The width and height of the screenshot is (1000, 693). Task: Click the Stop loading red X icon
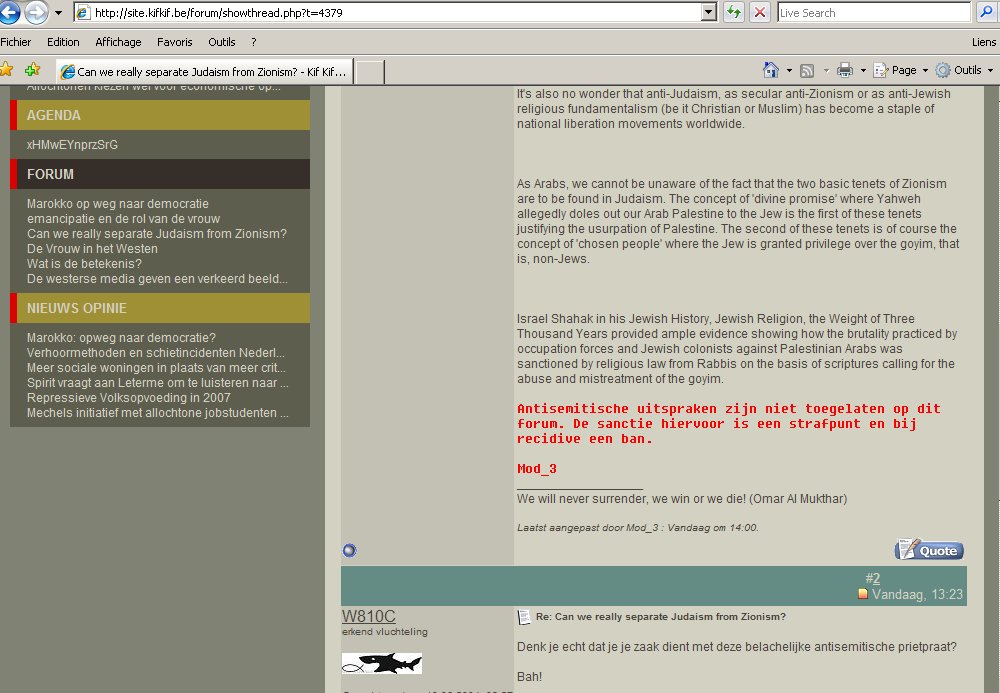click(760, 13)
